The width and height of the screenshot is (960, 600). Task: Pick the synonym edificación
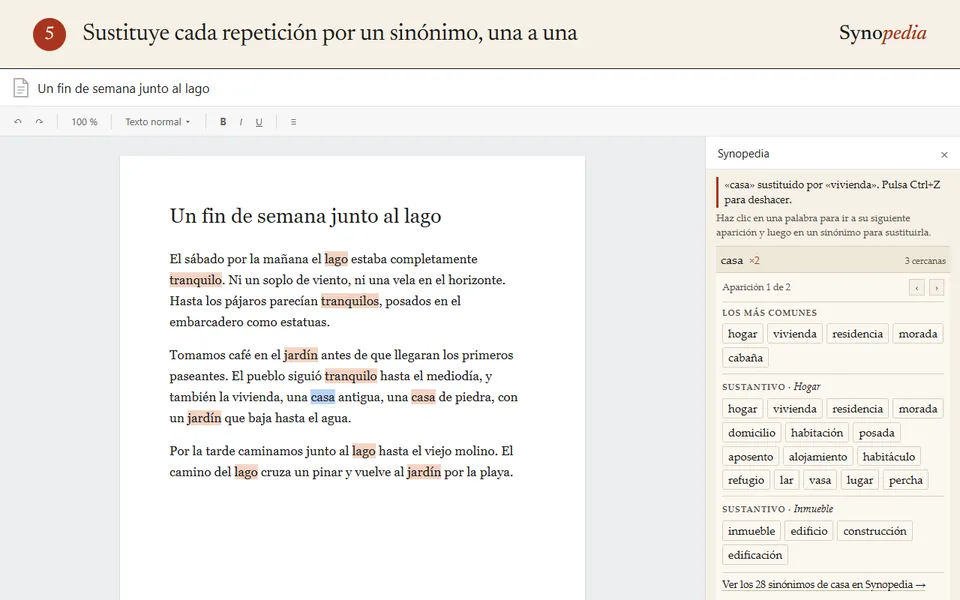tap(755, 555)
